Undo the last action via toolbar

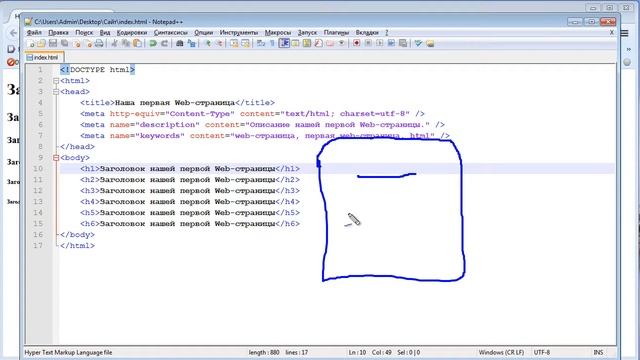[153, 43]
